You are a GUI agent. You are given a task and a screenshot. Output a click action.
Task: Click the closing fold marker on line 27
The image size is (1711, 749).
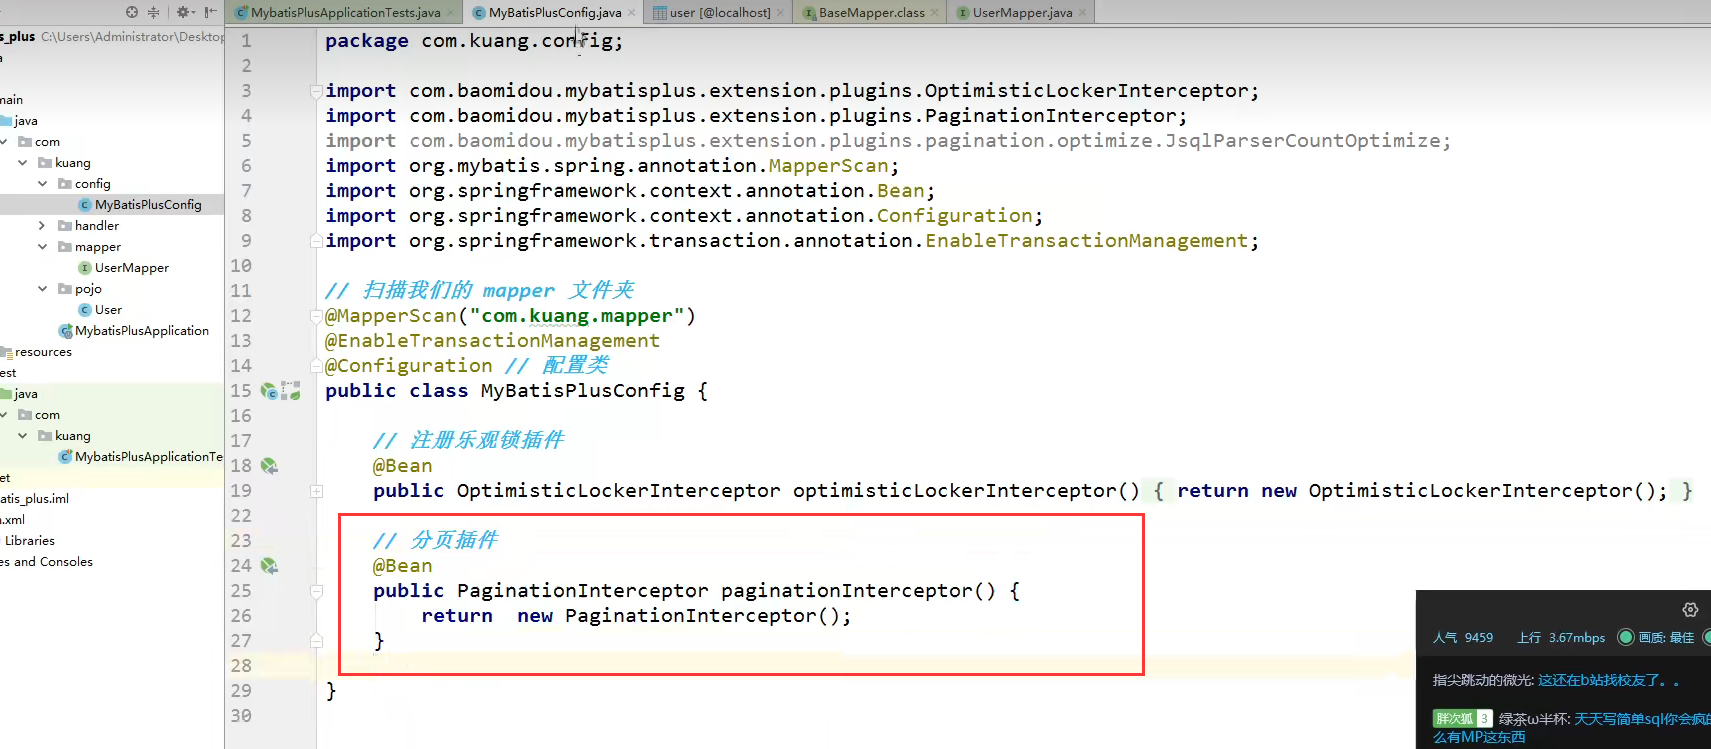coord(316,641)
